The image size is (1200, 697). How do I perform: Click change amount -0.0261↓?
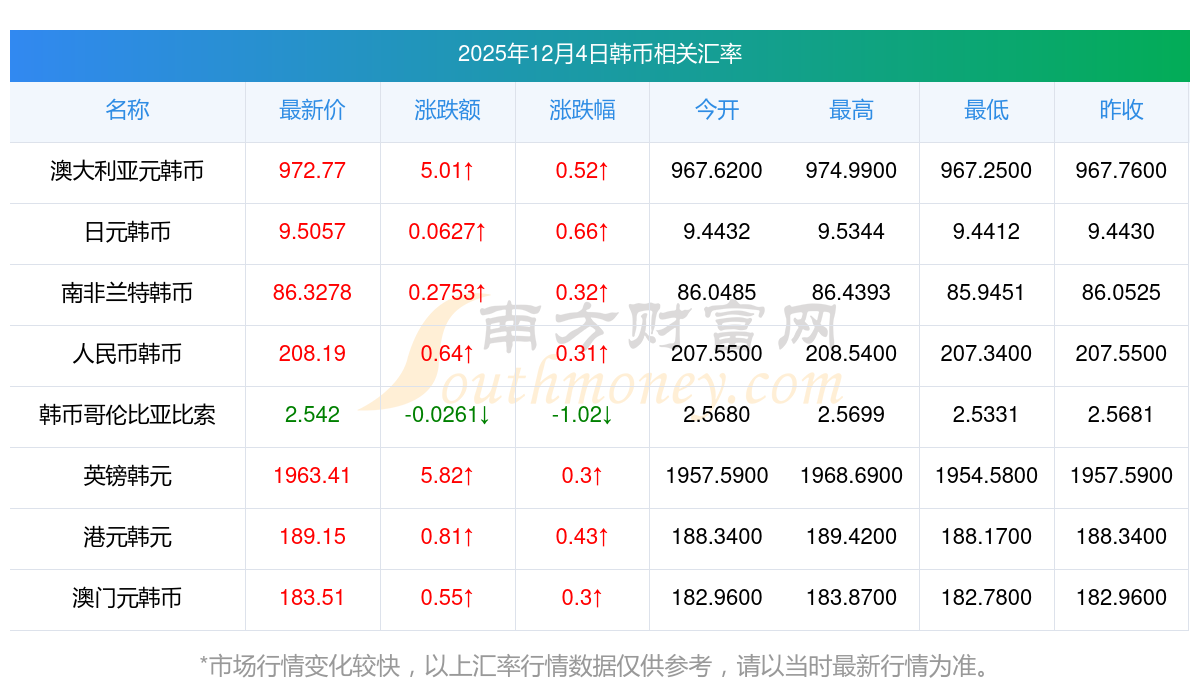tap(447, 415)
